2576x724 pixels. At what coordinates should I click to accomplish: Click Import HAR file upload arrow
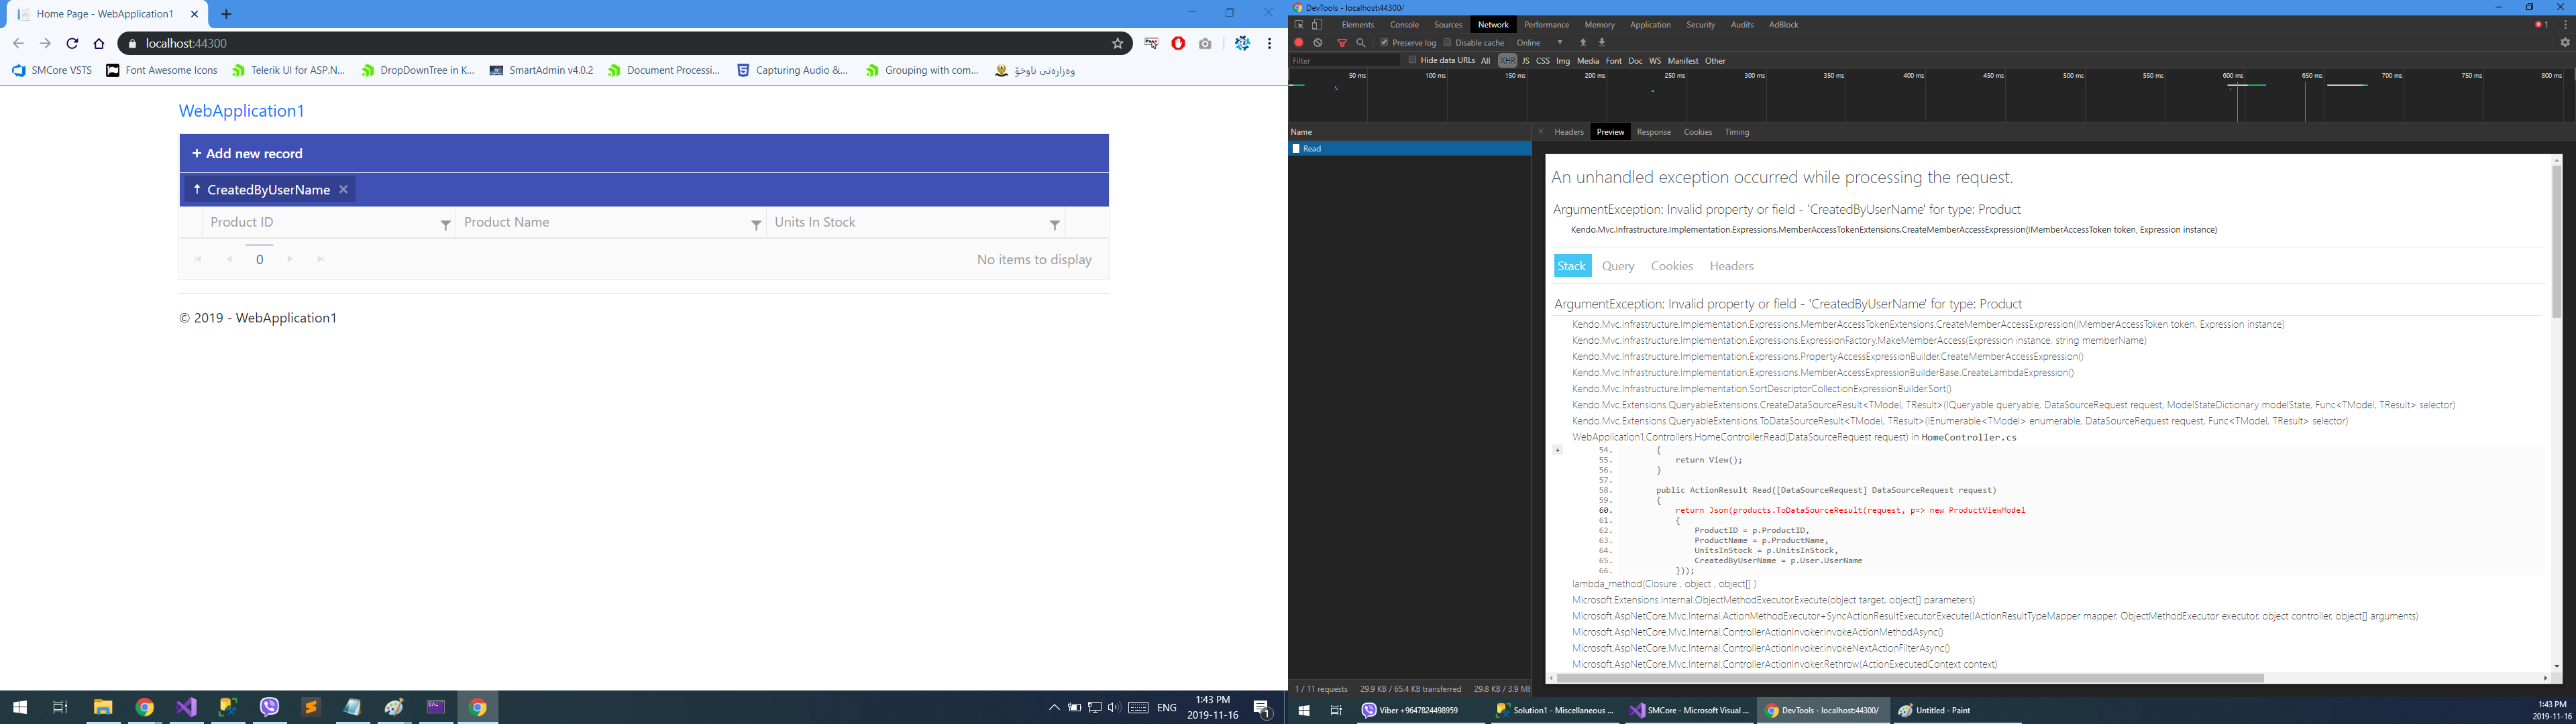pyautogui.click(x=1583, y=43)
